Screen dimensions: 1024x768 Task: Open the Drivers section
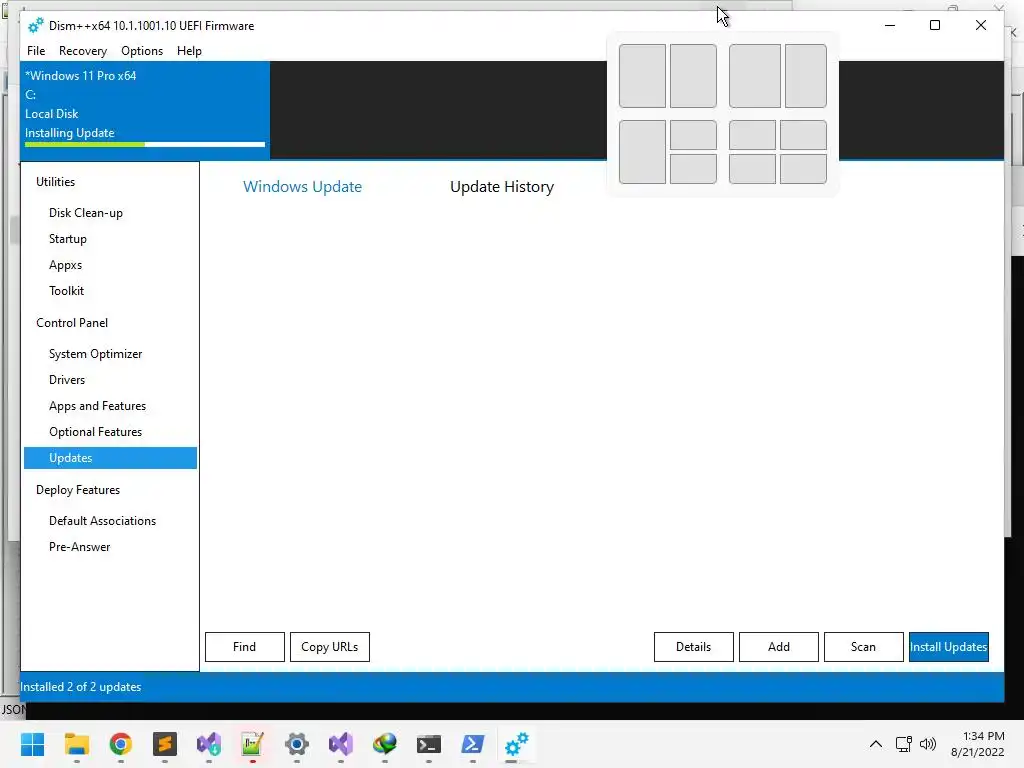67,380
